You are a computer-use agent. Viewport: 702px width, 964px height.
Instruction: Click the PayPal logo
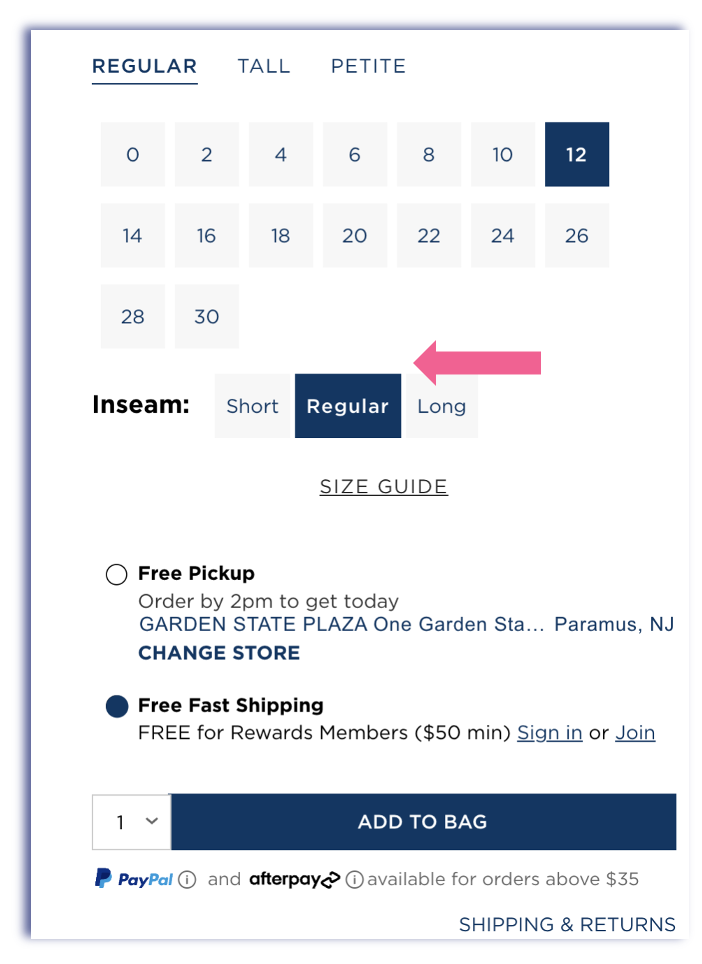134,879
